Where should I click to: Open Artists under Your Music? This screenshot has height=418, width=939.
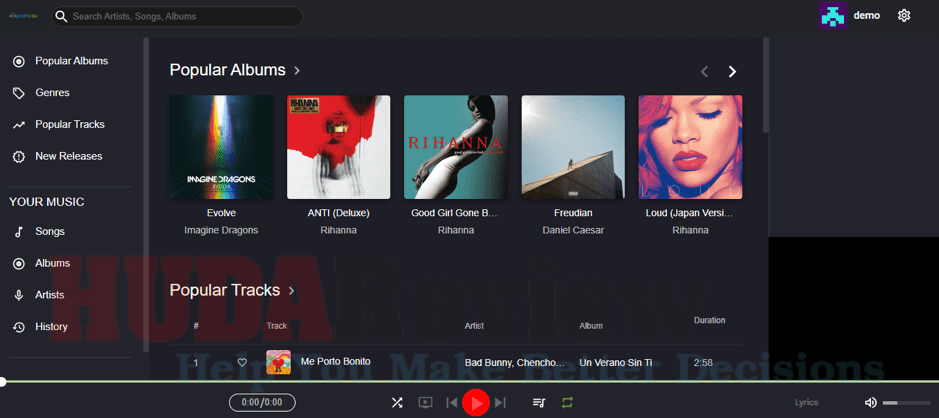tap(50, 295)
